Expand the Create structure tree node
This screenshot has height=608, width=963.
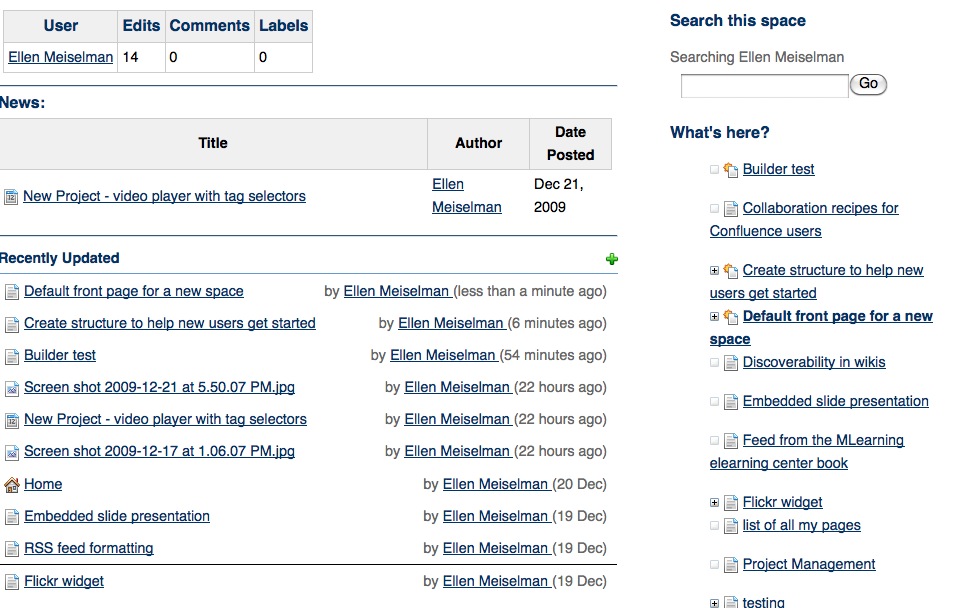714,271
